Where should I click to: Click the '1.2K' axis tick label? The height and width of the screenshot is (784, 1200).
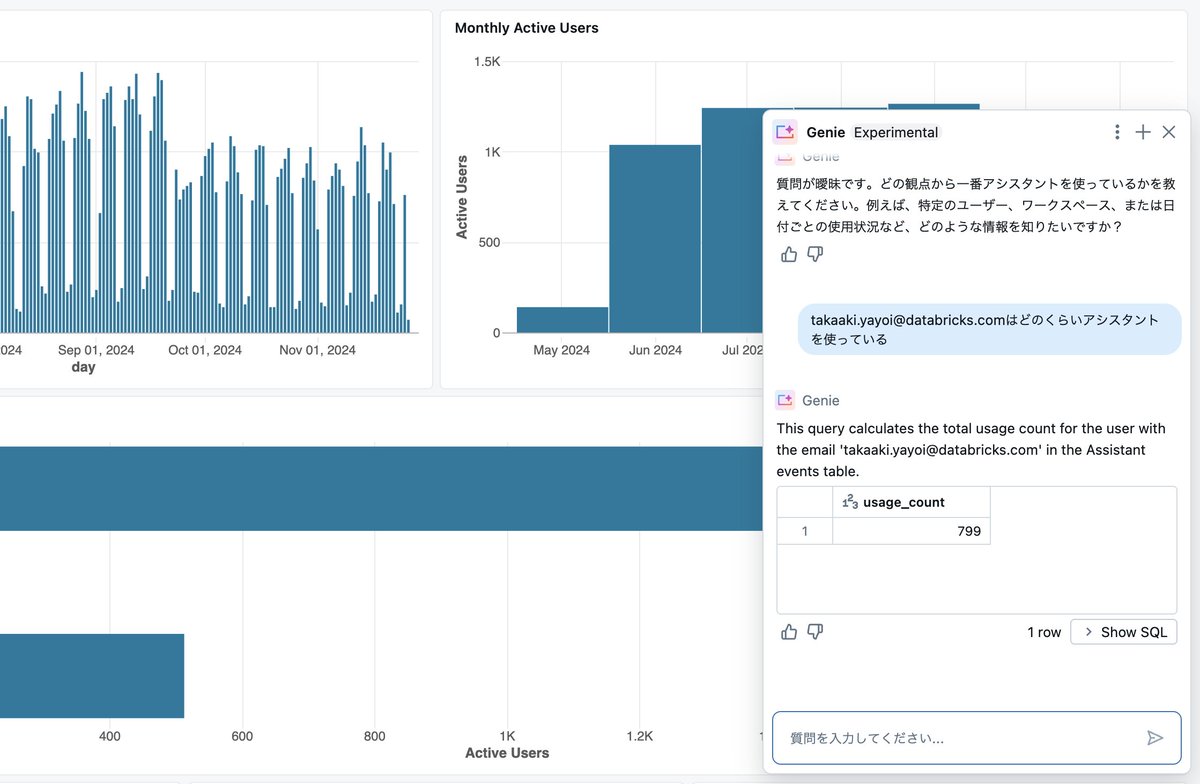pos(640,736)
